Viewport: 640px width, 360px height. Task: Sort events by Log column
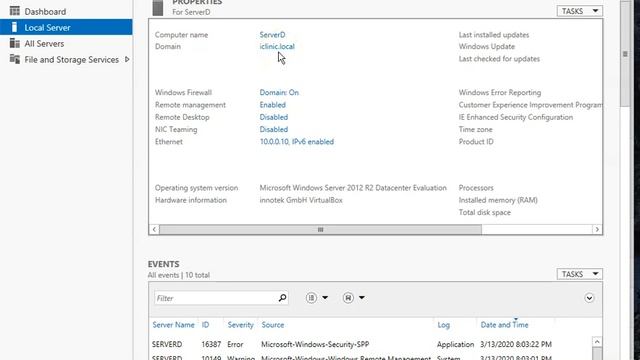(444, 325)
